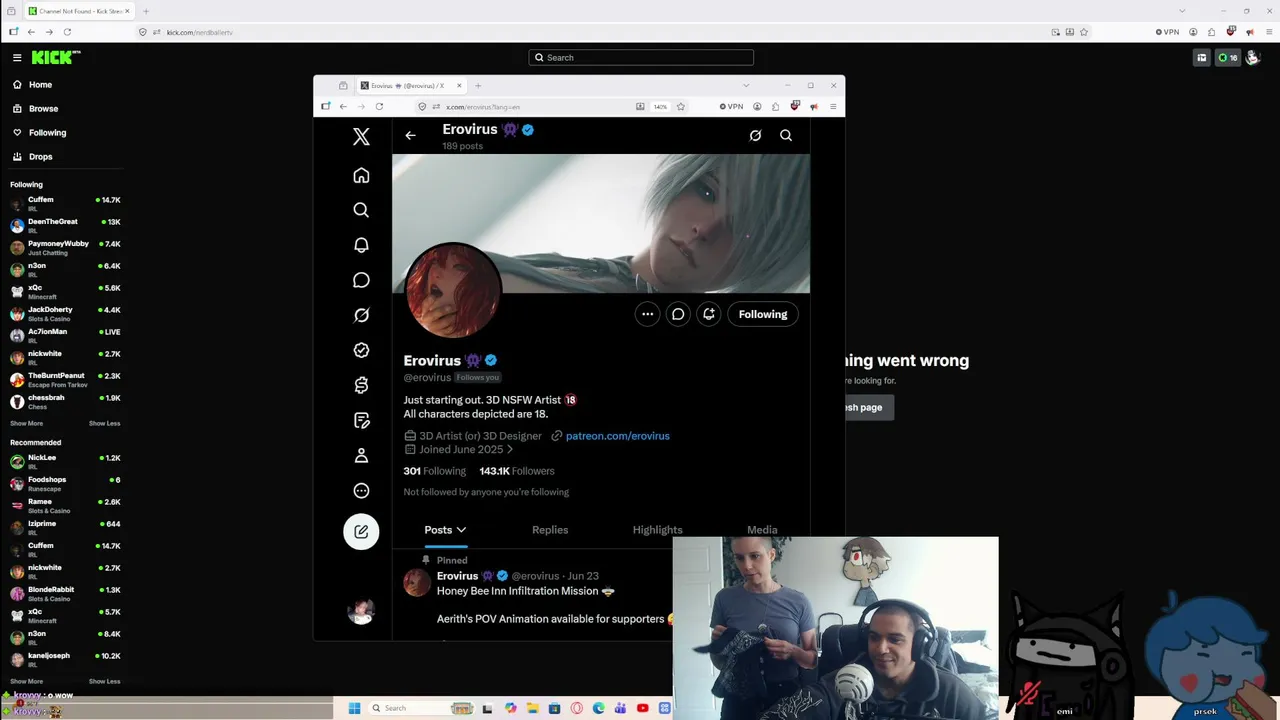Open Kick user avatar menu
The image size is (1280, 720).
point(1252,58)
